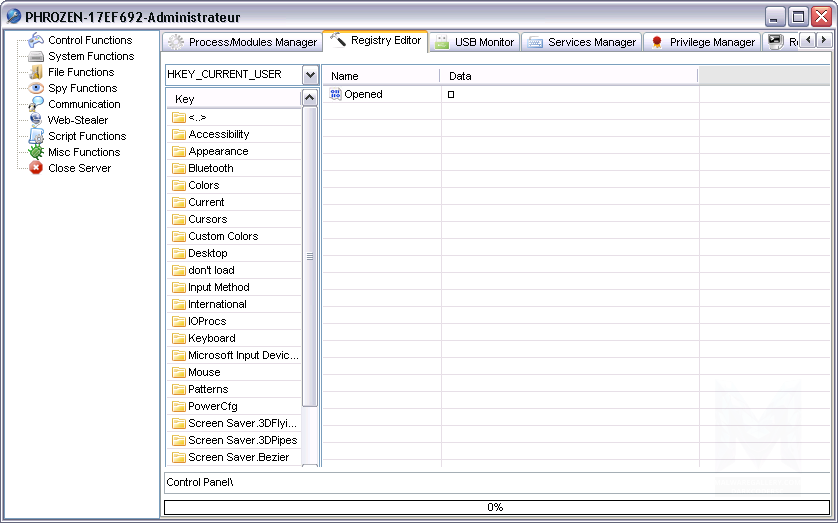Open the Misc Functions tree item

(x=83, y=152)
